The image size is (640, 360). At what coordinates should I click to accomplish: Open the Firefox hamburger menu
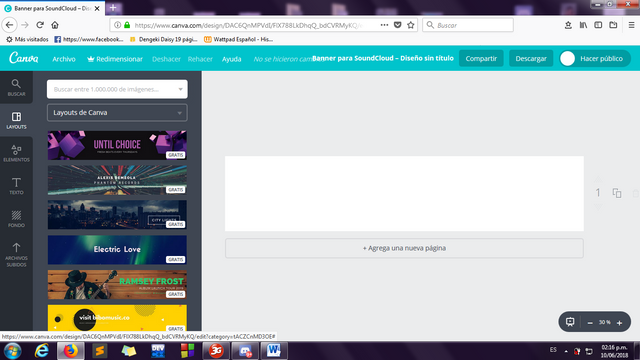pyautogui.click(x=631, y=25)
